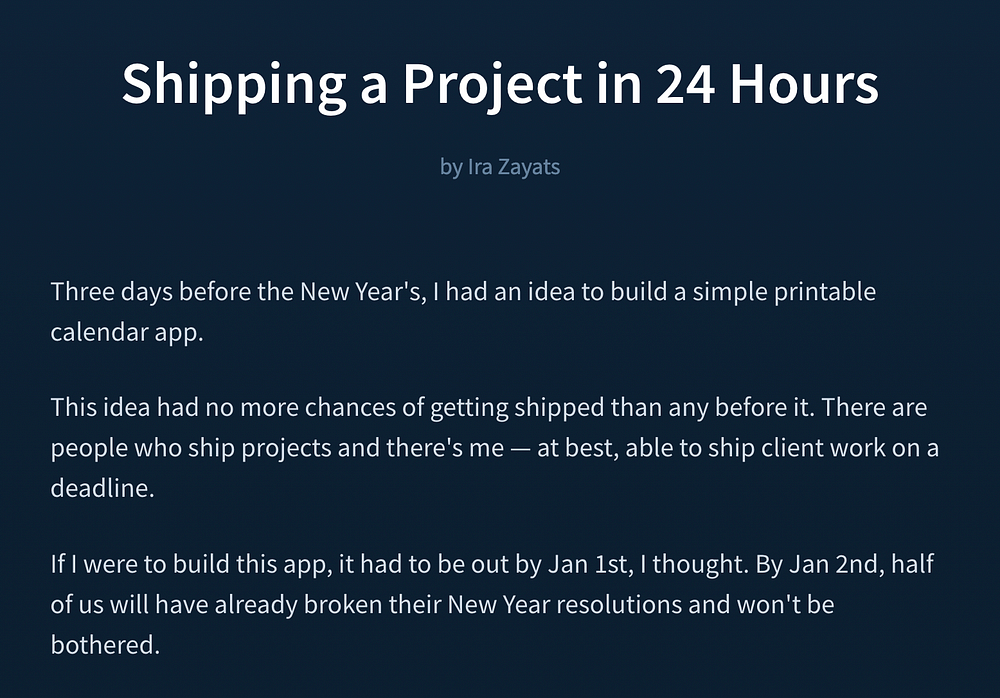Click the author name Ira Zayats

[x=514, y=166]
